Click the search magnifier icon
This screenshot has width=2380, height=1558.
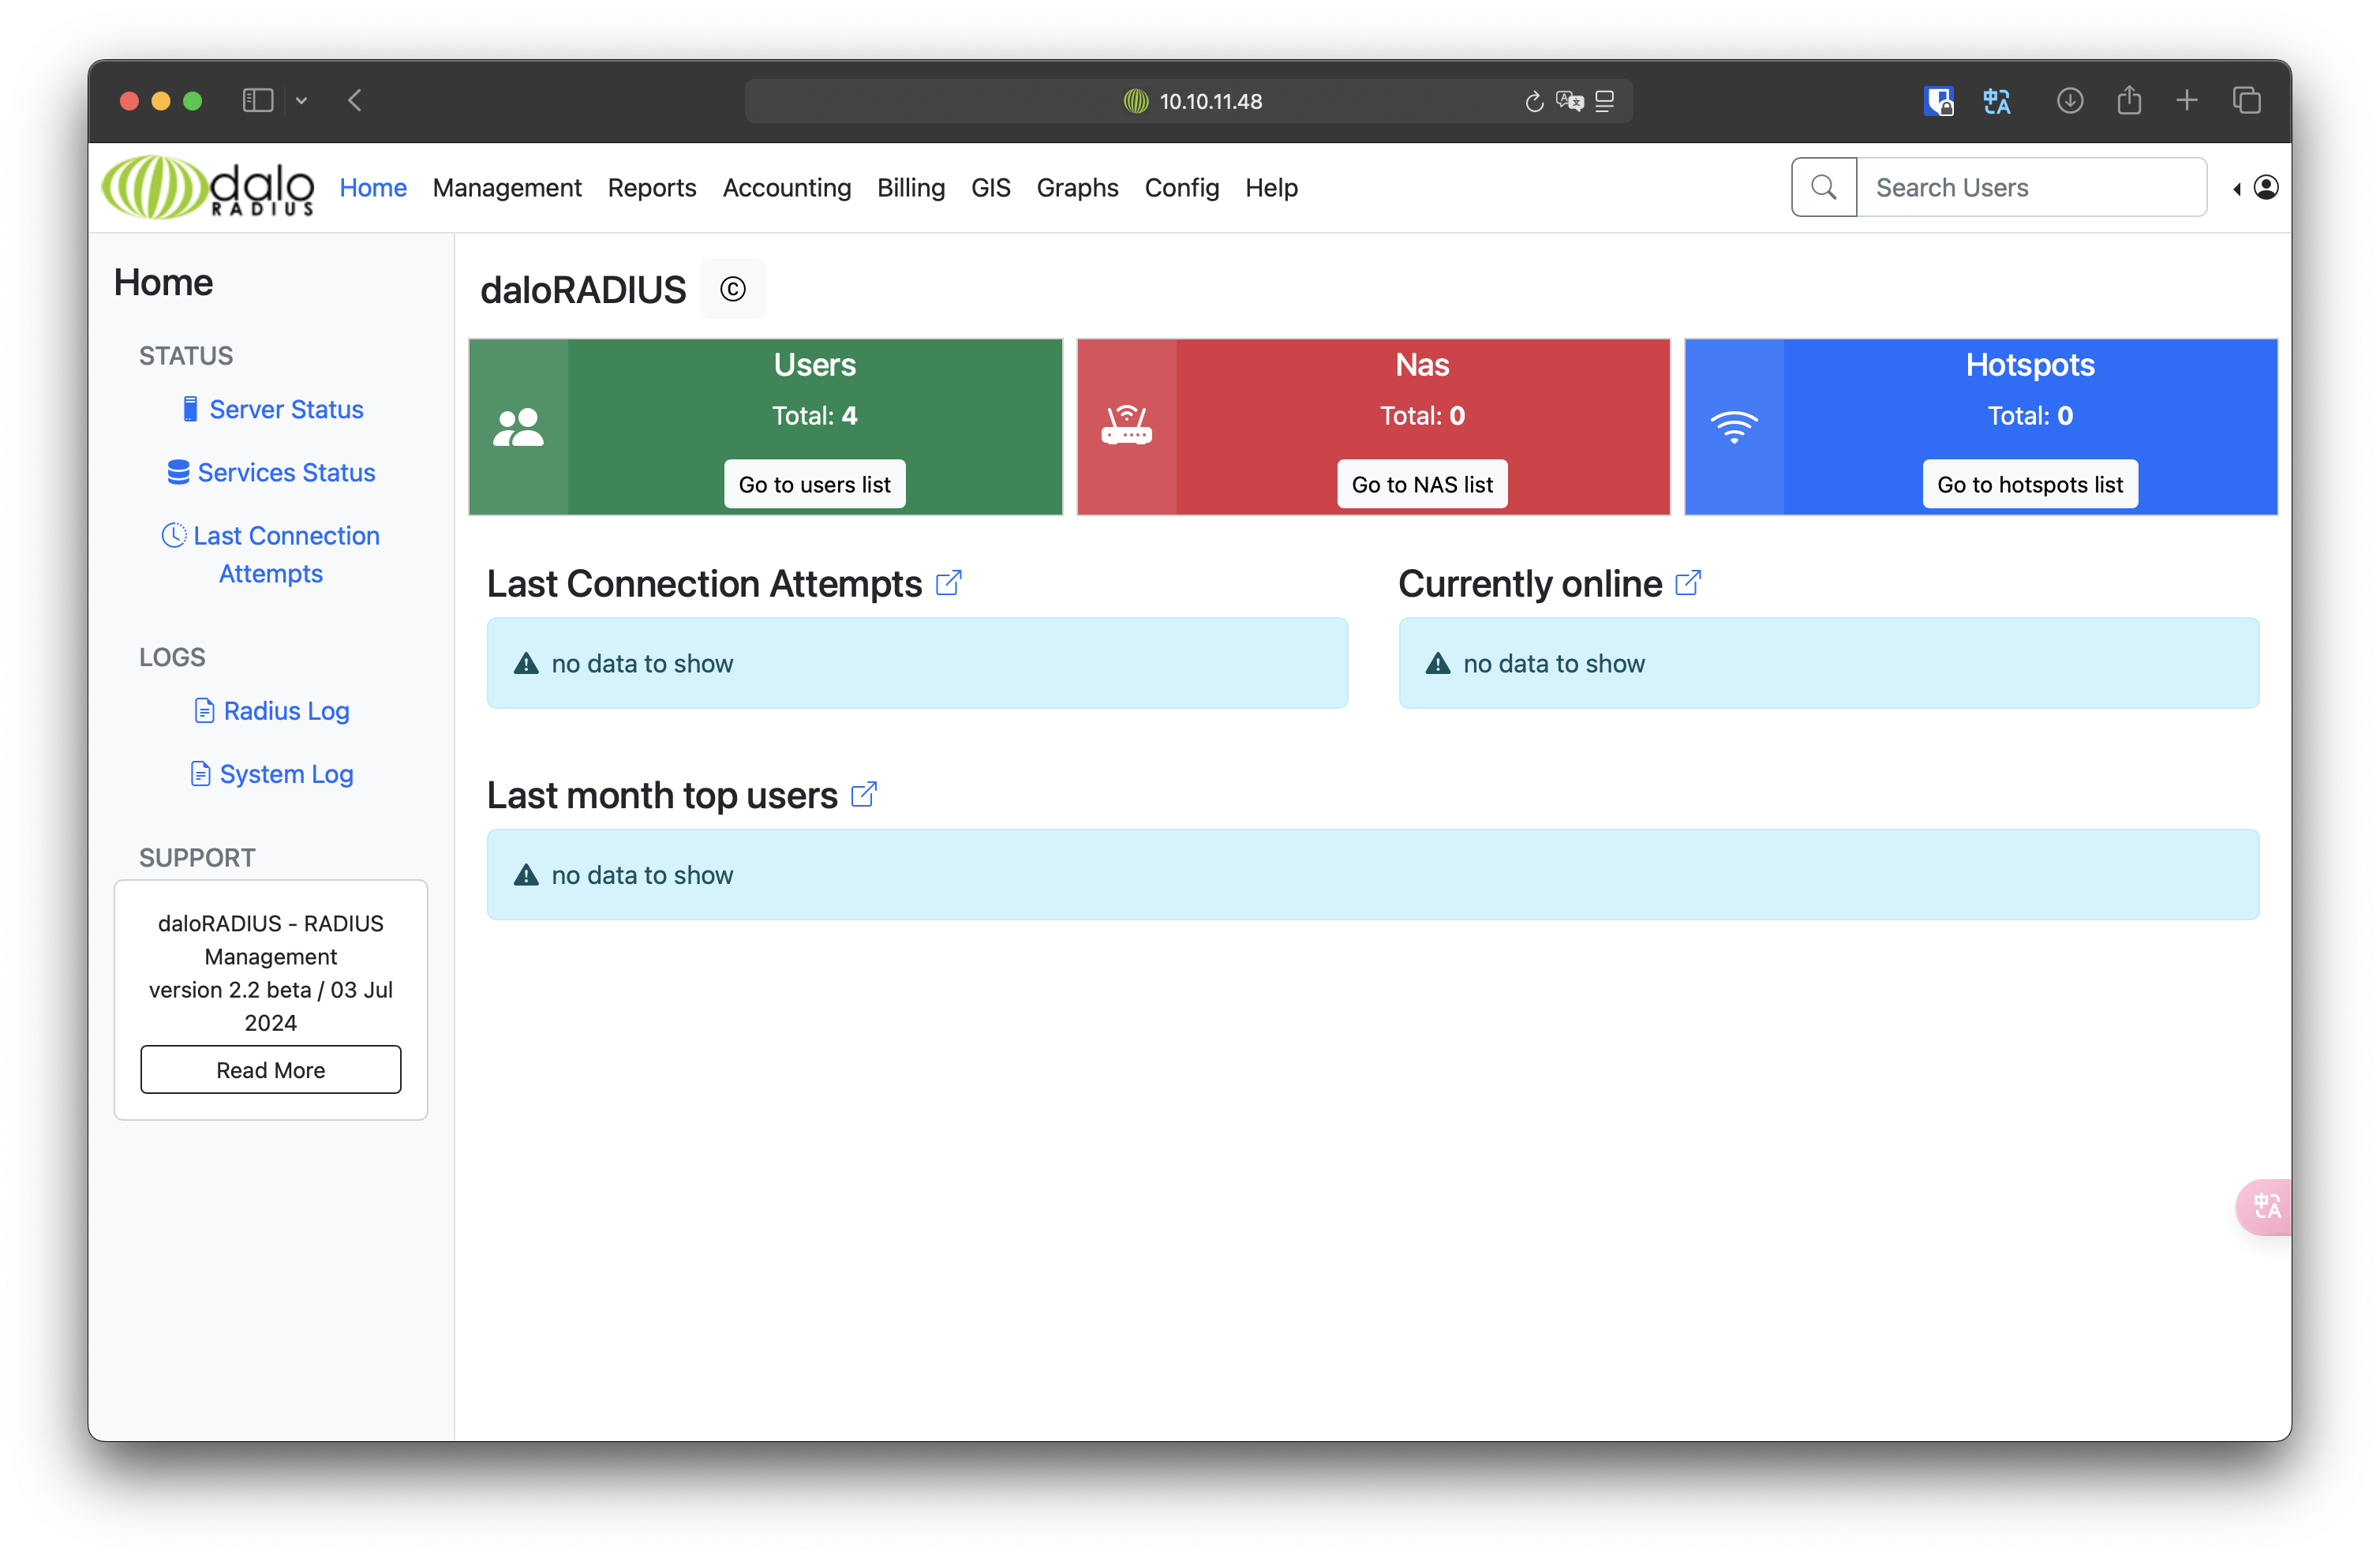pyautogui.click(x=1823, y=187)
